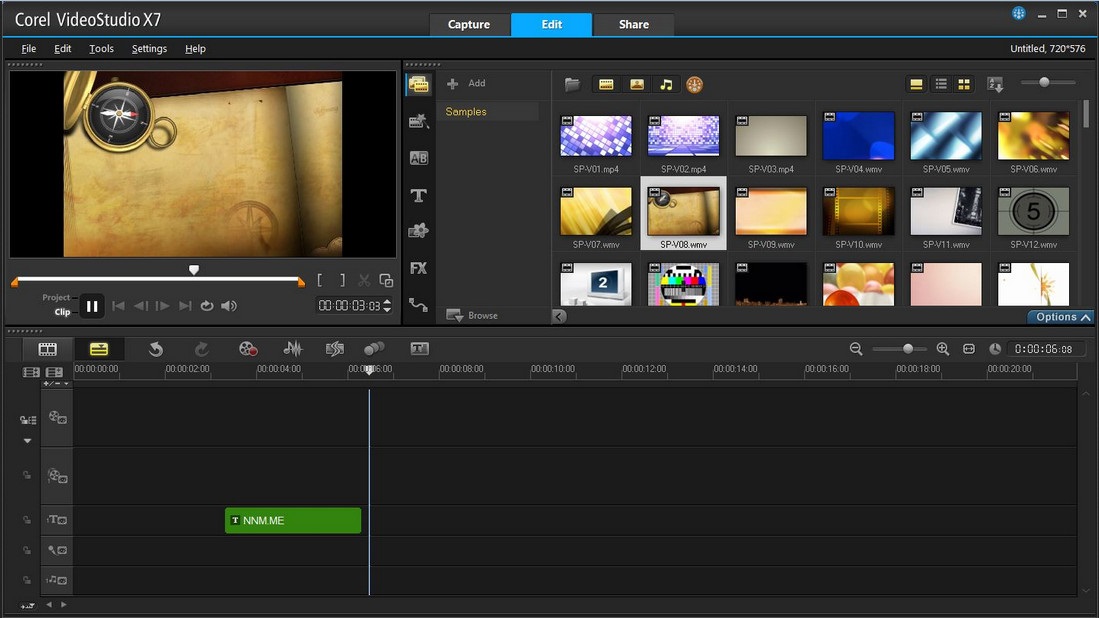
Task: Open the FX filter library
Action: pyautogui.click(x=418, y=268)
